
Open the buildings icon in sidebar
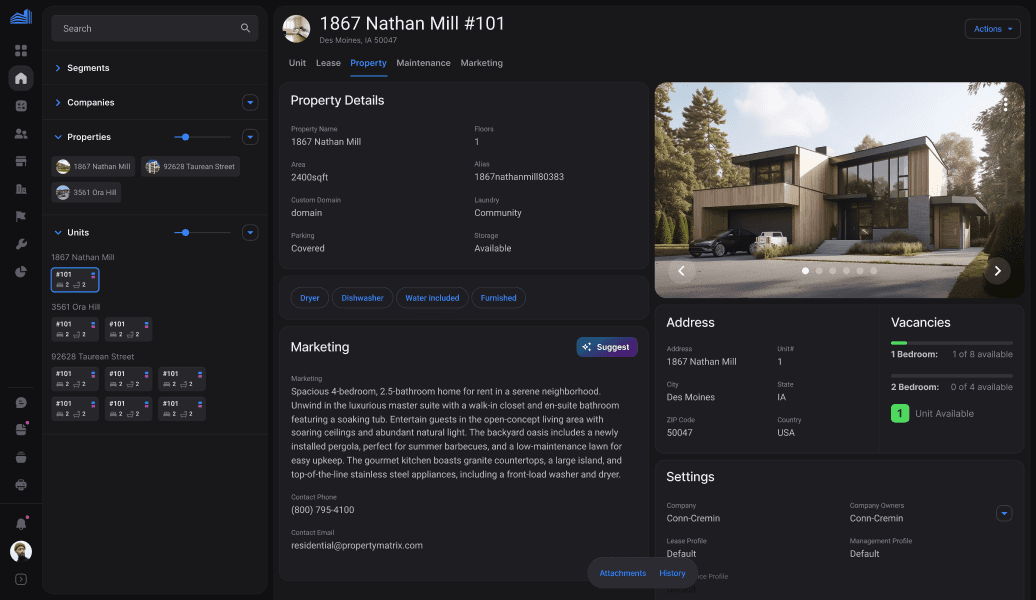[21, 189]
